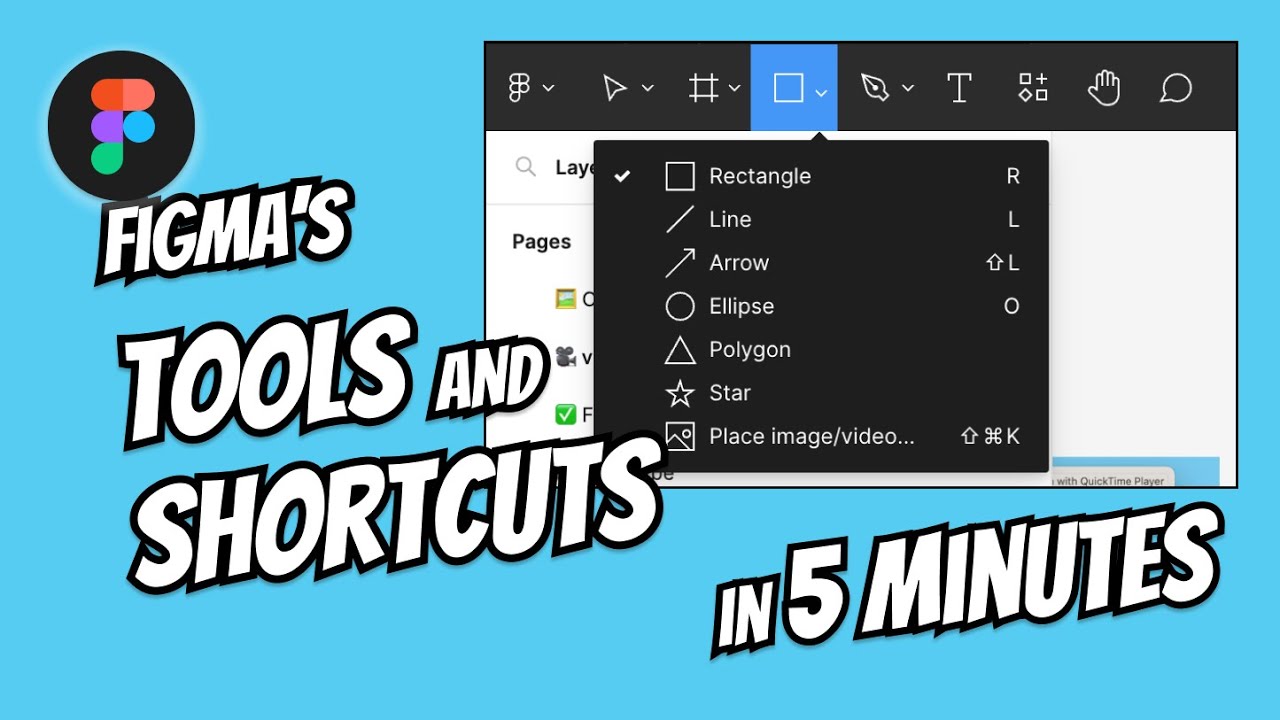
Task: Select the Text tool
Action: [x=959, y=88]
